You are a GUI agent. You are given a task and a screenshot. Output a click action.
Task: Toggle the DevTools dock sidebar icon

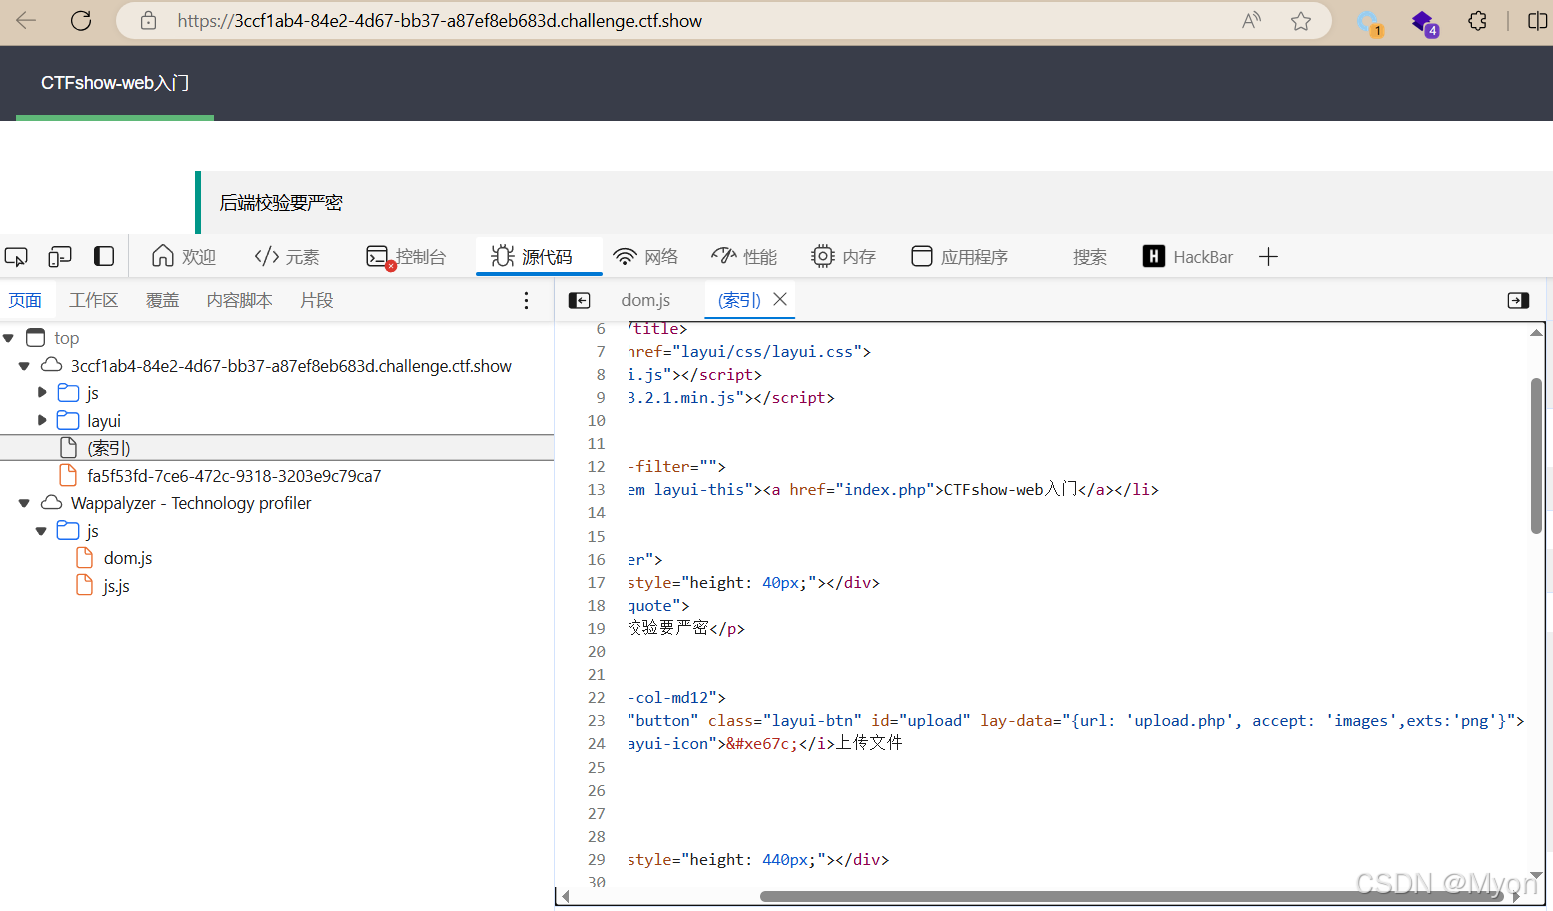click(104, 257)
